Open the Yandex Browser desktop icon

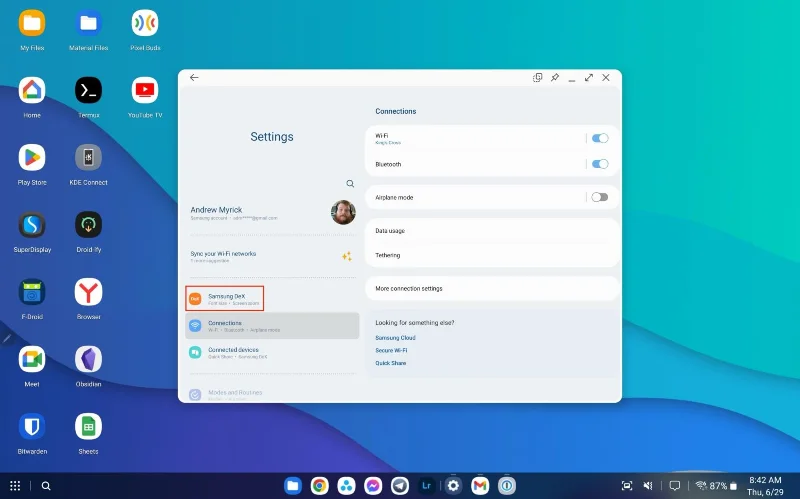pyautogui.click(x=88, y=292)
